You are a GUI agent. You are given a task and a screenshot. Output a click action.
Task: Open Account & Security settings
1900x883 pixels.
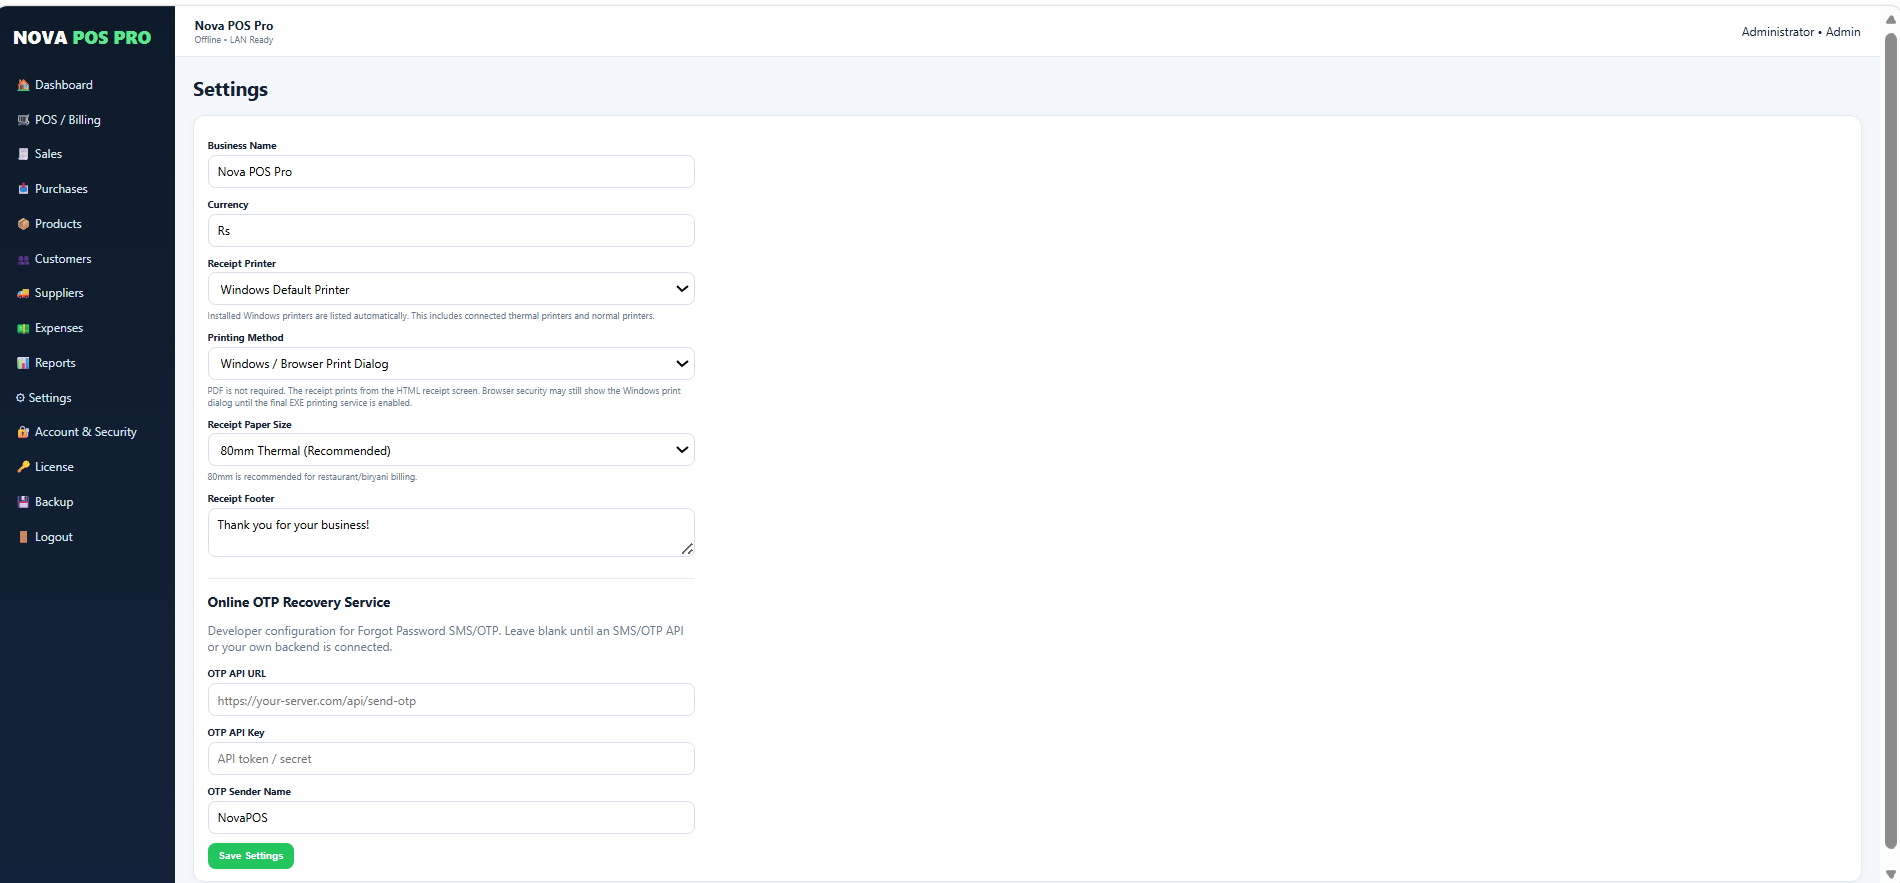[x=87, y=432]
